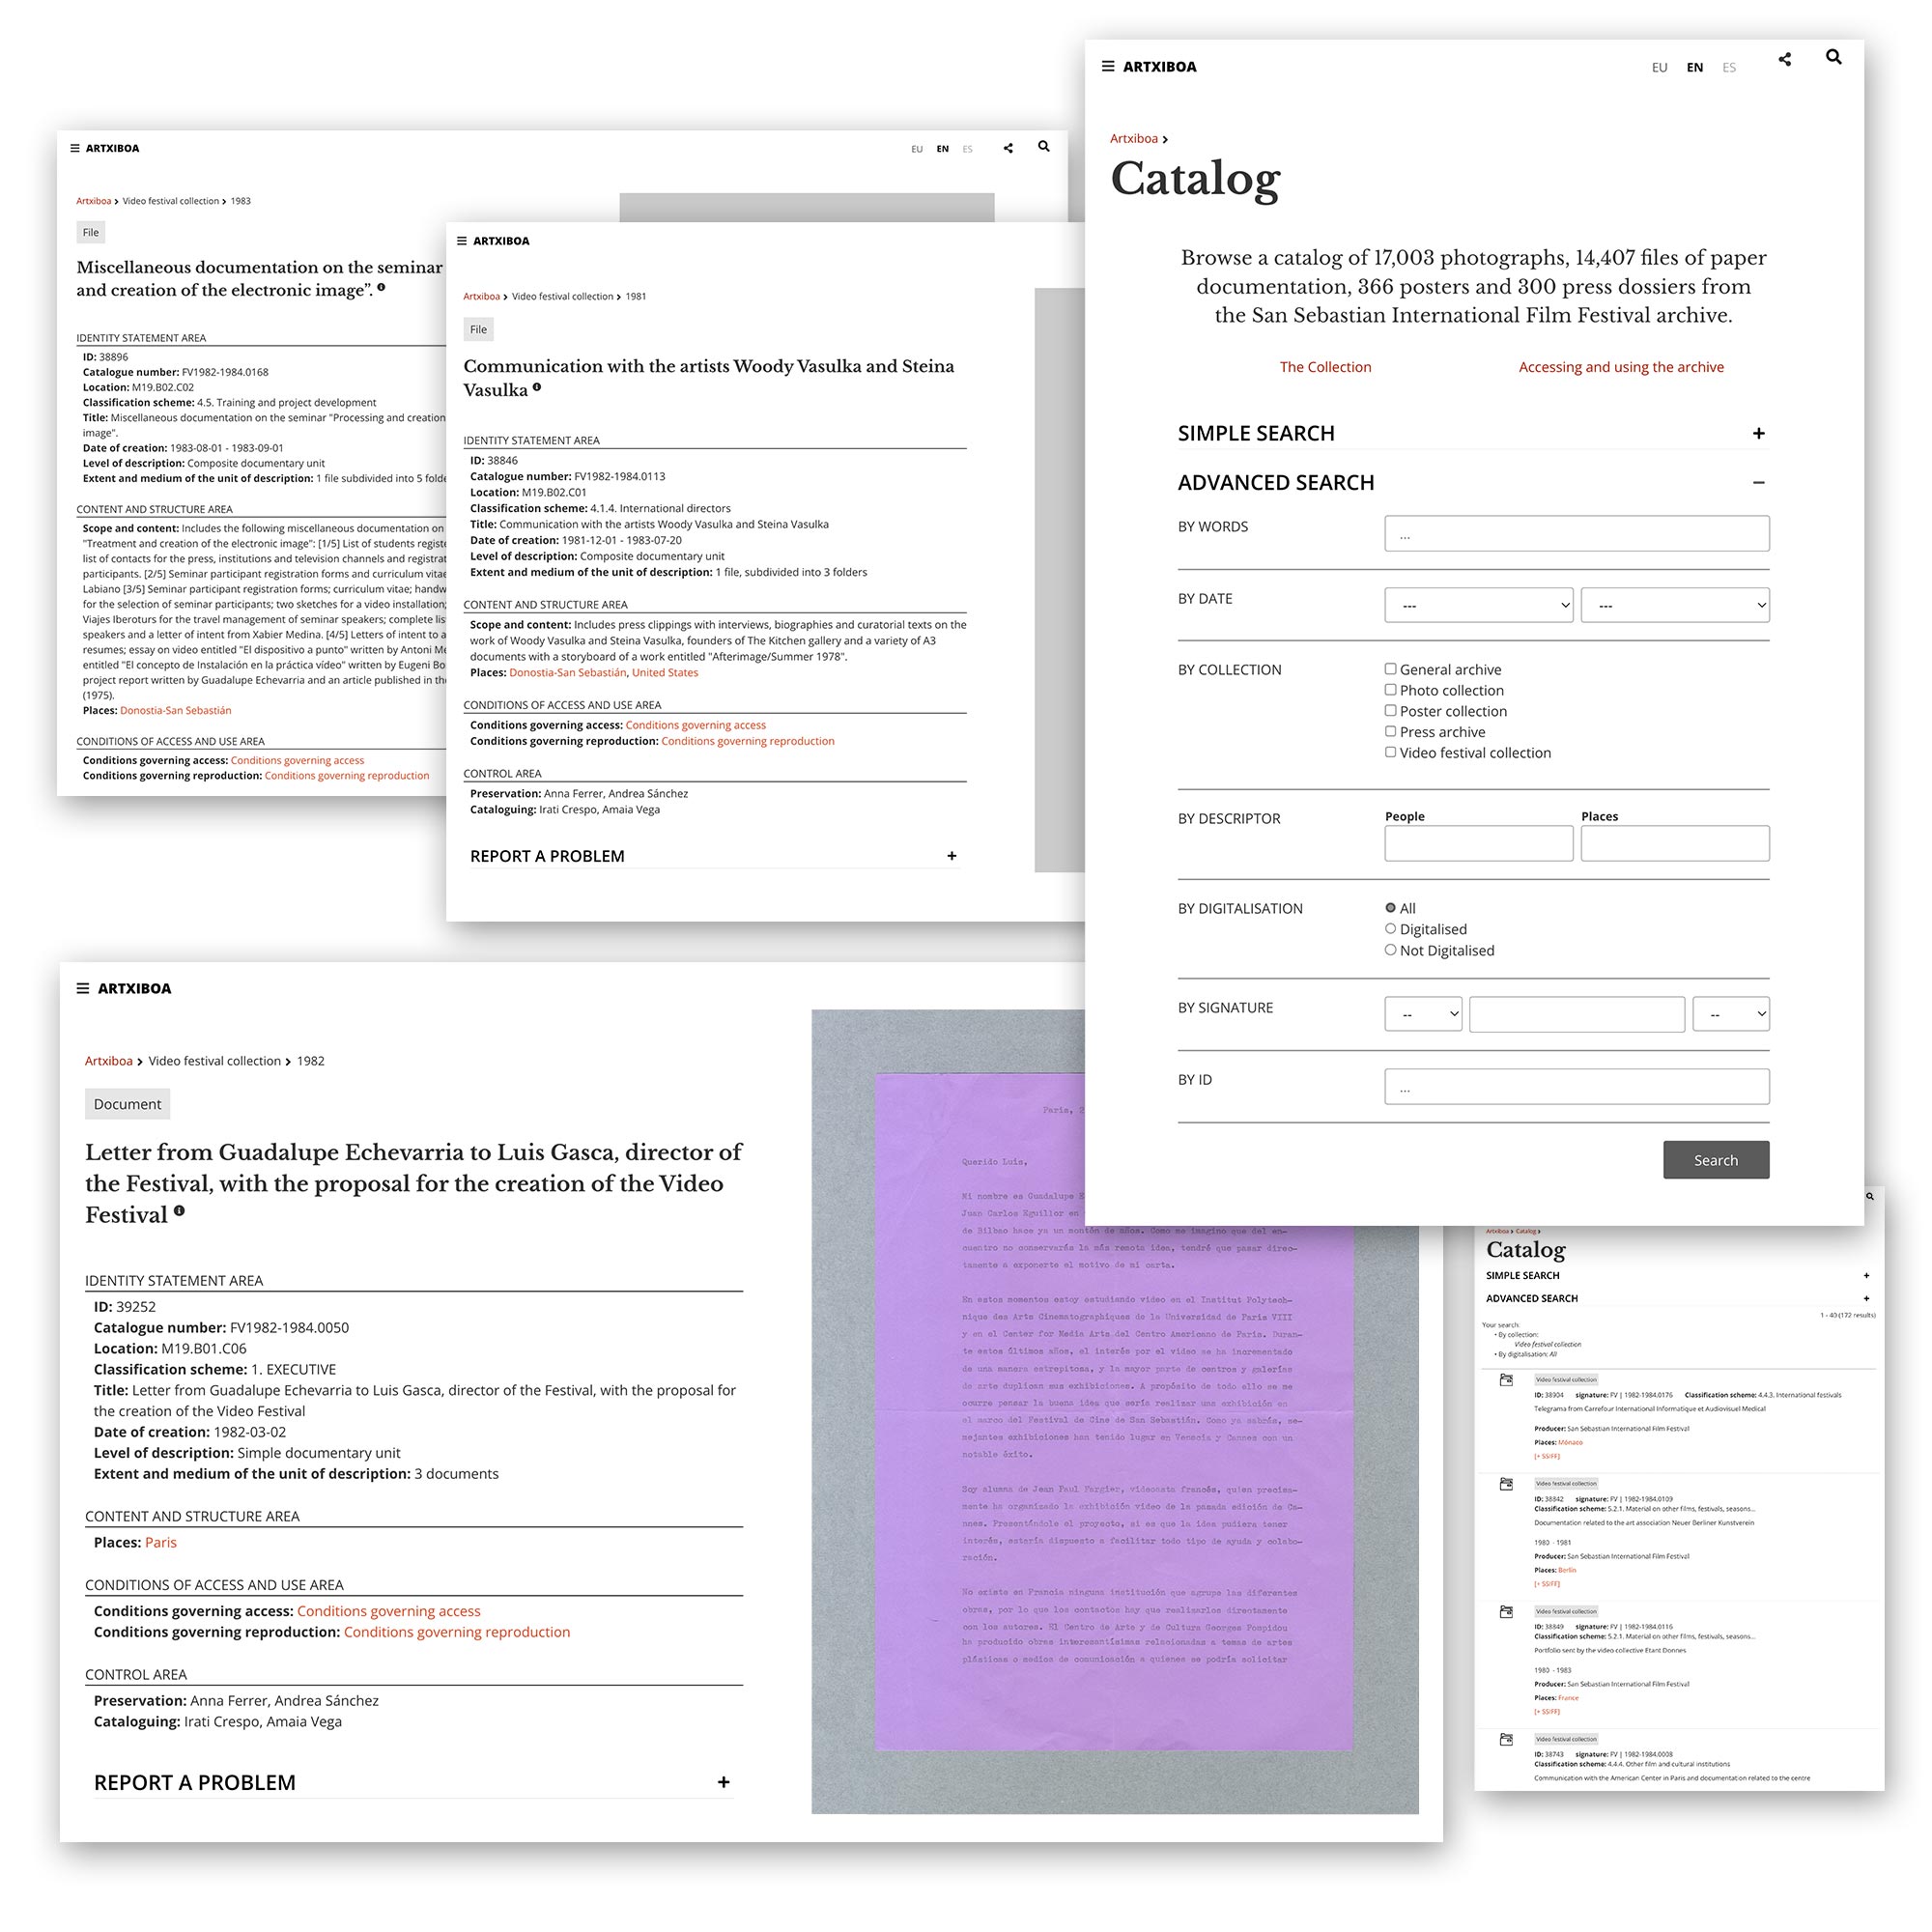The height and width of the screenshot is (1932, 1932).
Task: Click folder icon of result ID 38842
Action: pos(1506,1484)
